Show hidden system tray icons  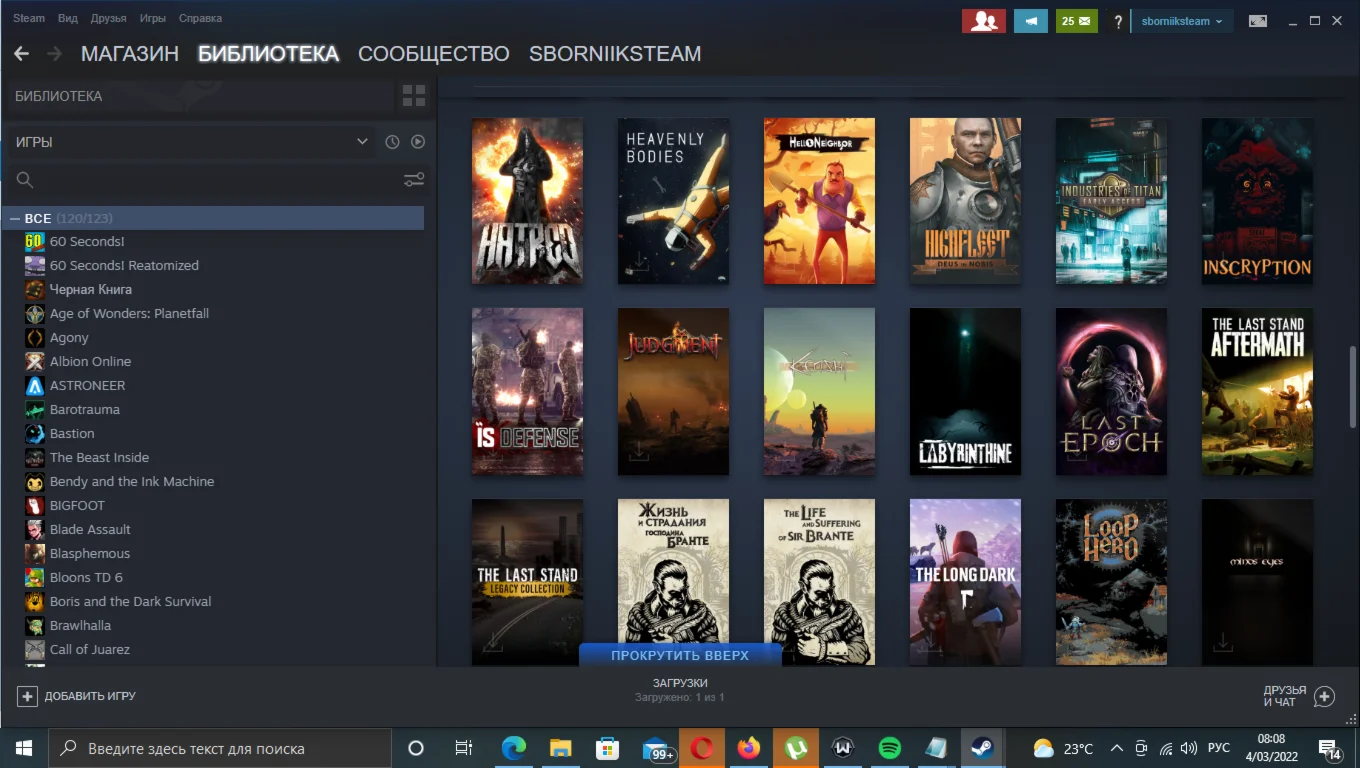click(x=1116, y=748)
